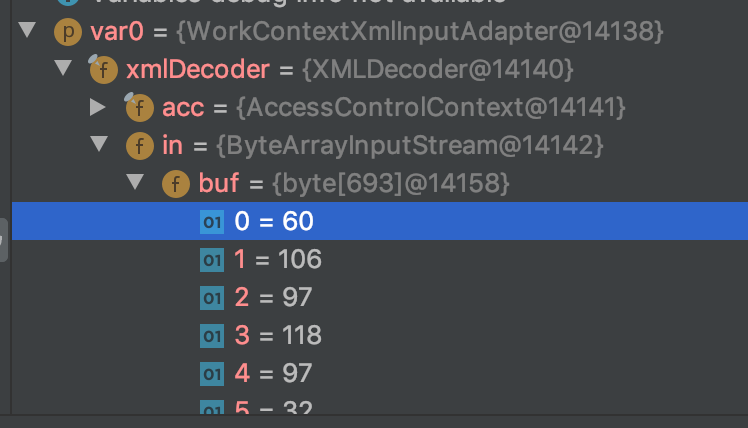
Task: Collapse the var0 tree node
Action: [x=27, y=31]
